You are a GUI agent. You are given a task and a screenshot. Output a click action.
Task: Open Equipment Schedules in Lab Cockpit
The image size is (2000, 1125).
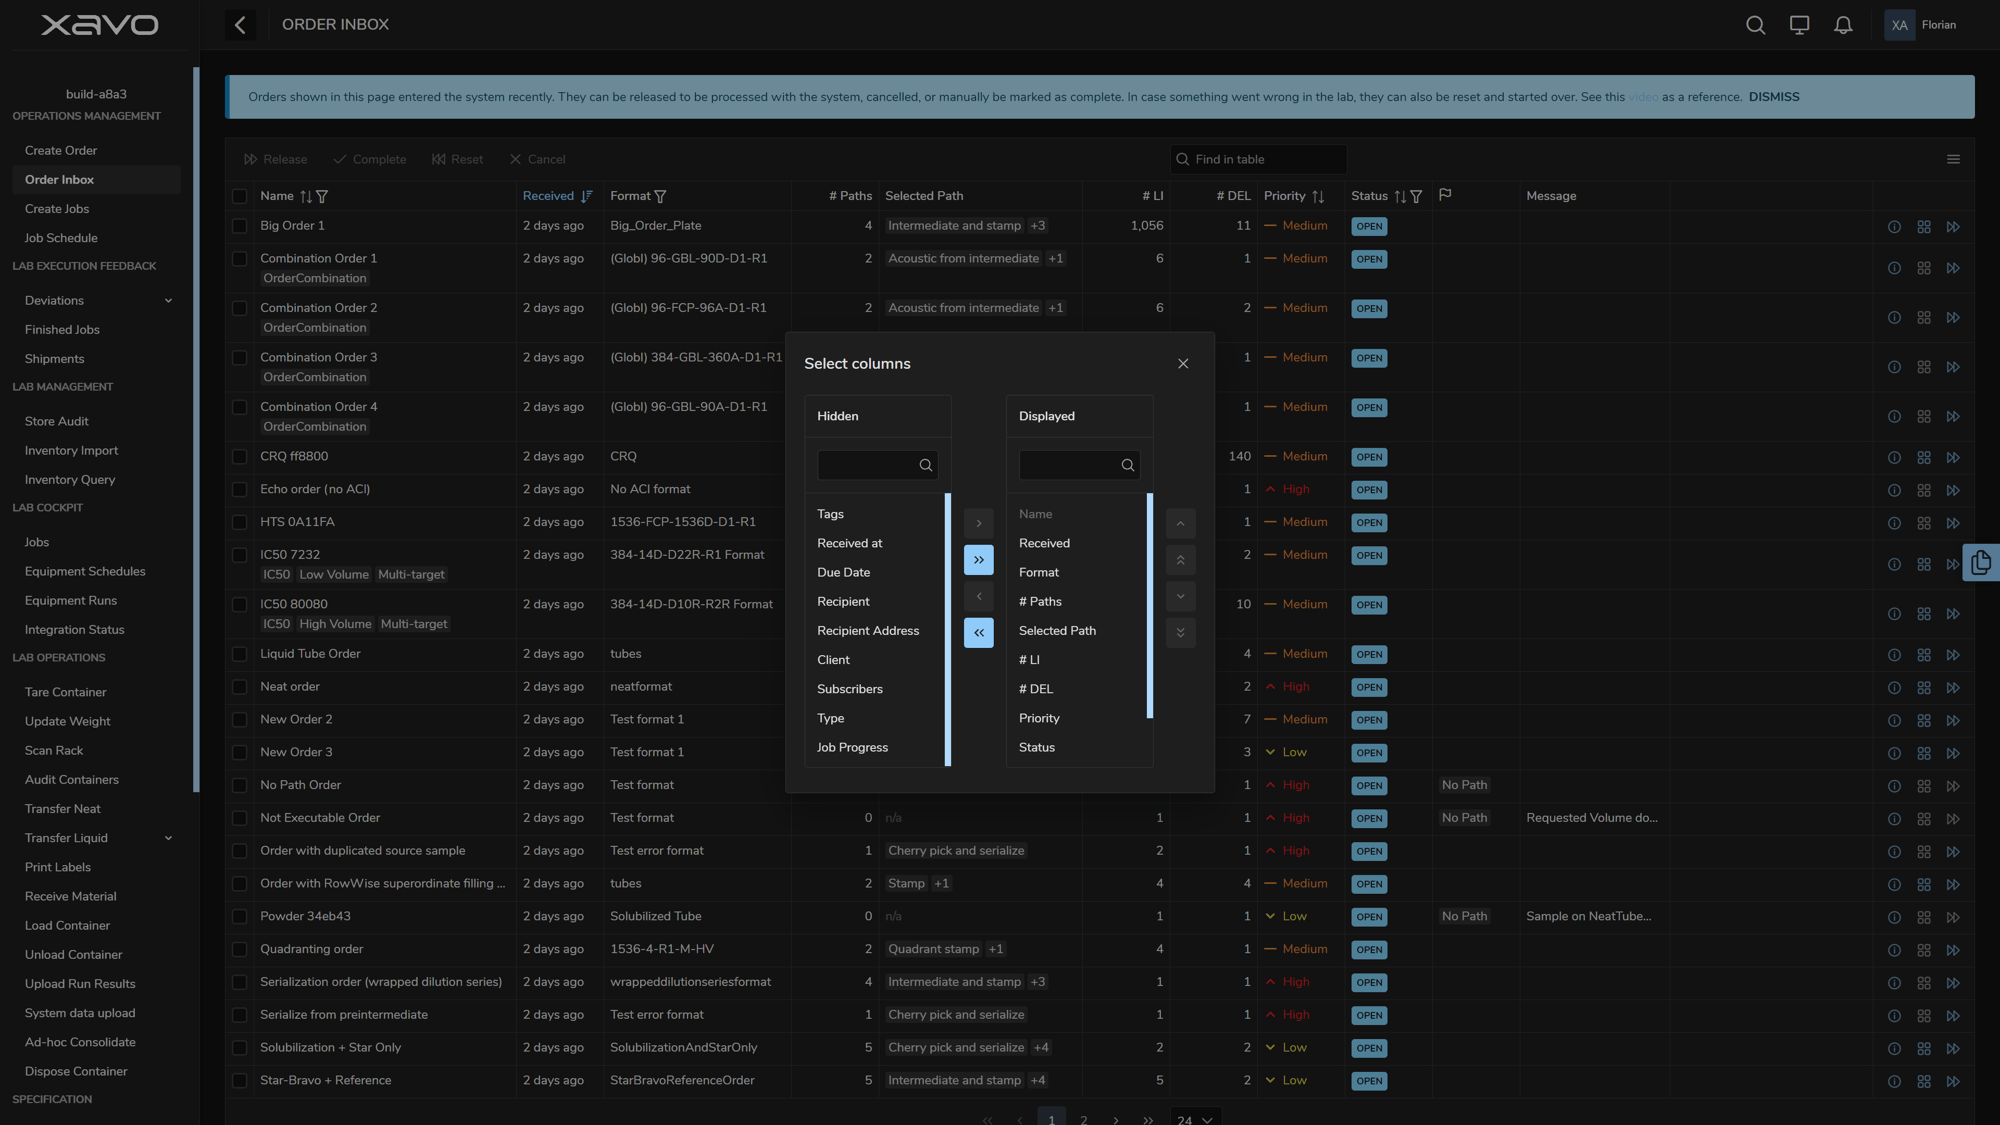(85, 572)
